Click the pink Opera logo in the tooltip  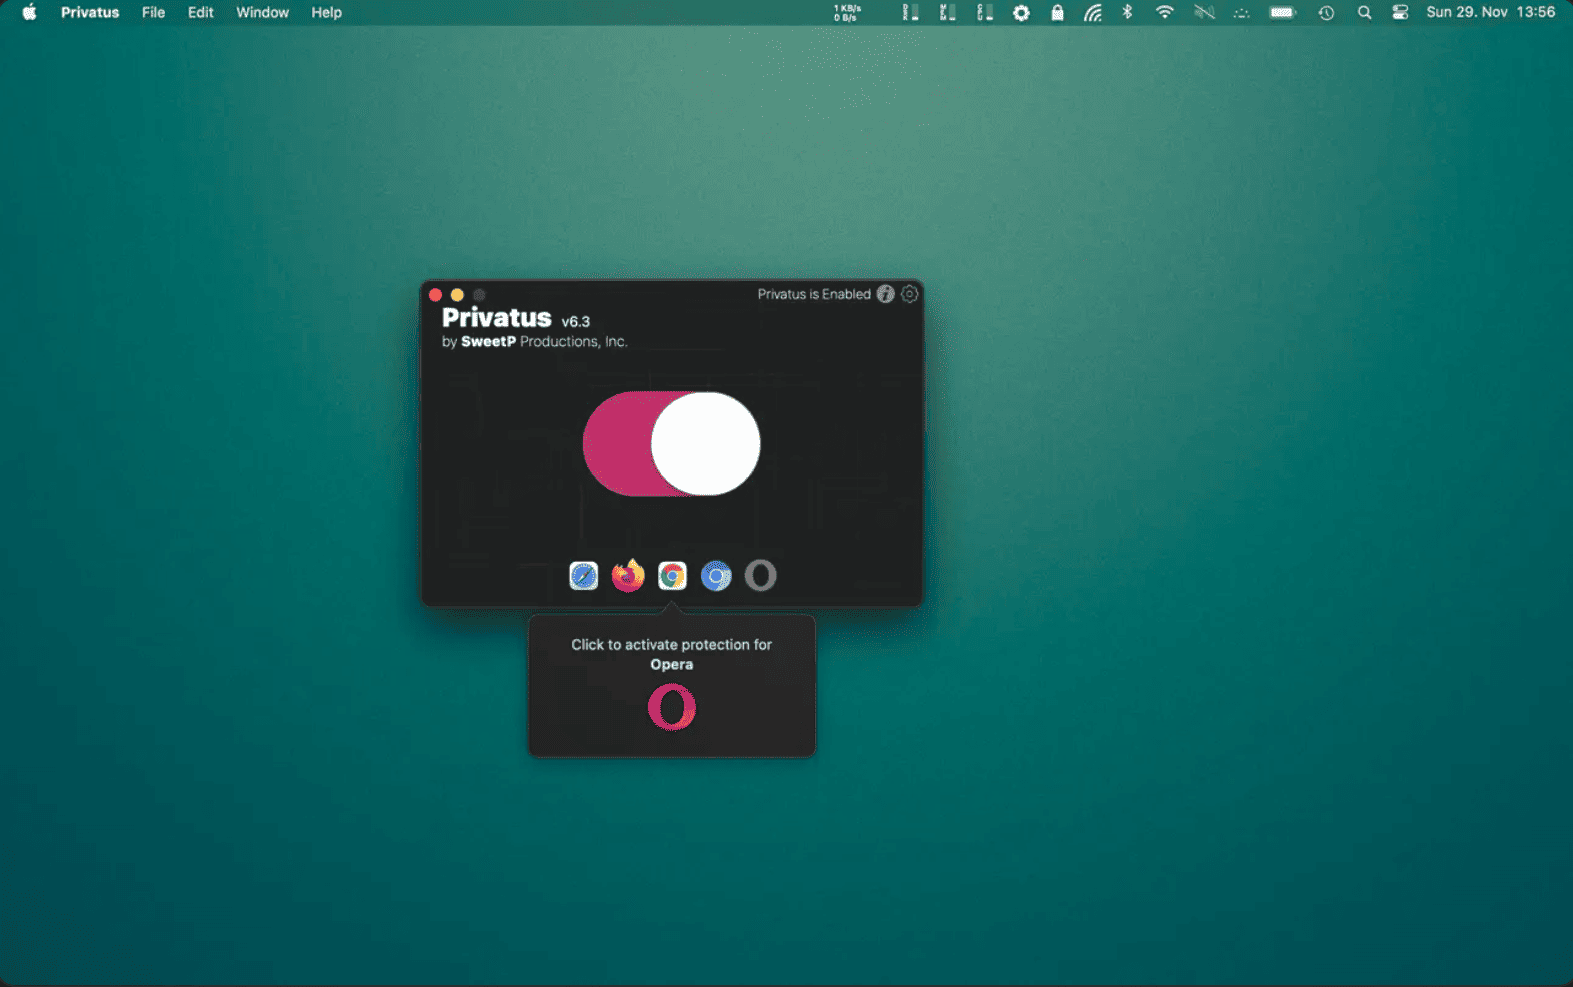point(672,707)
